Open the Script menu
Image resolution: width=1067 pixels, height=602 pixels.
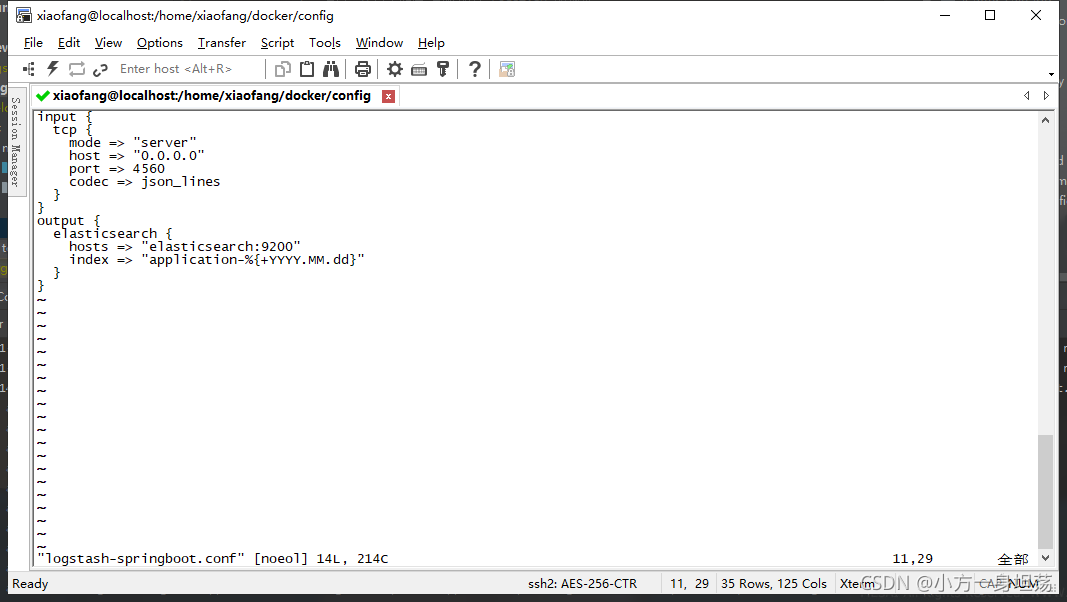pos(278,43)
